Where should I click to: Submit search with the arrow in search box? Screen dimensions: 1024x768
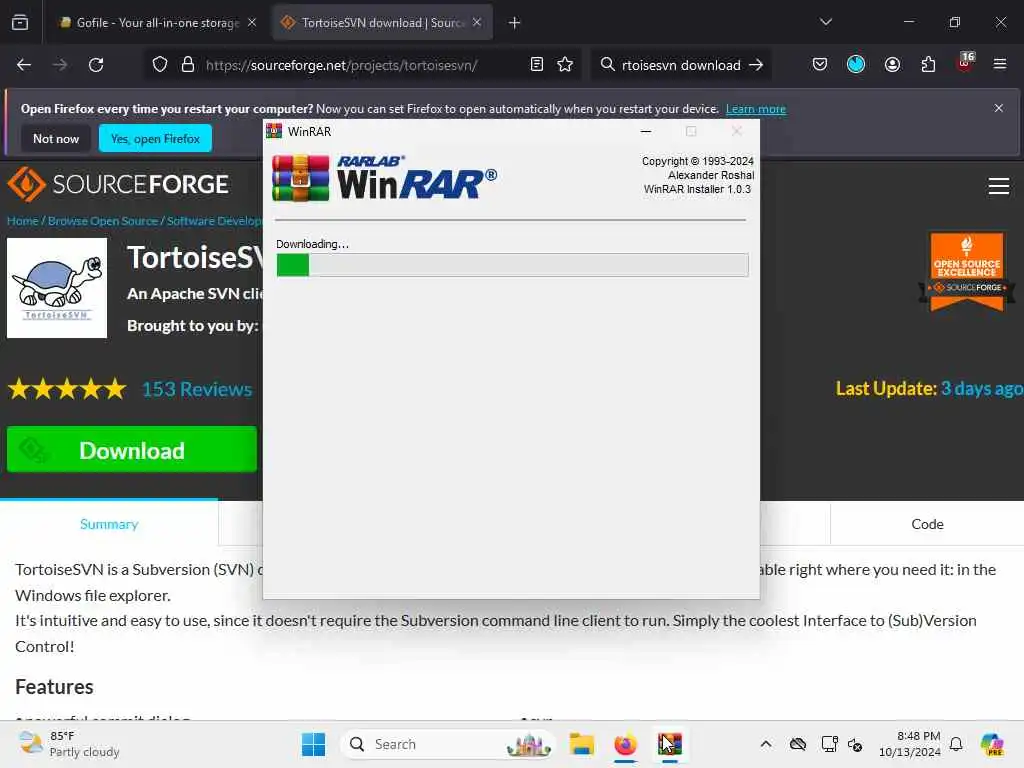[x=756, y=65]
